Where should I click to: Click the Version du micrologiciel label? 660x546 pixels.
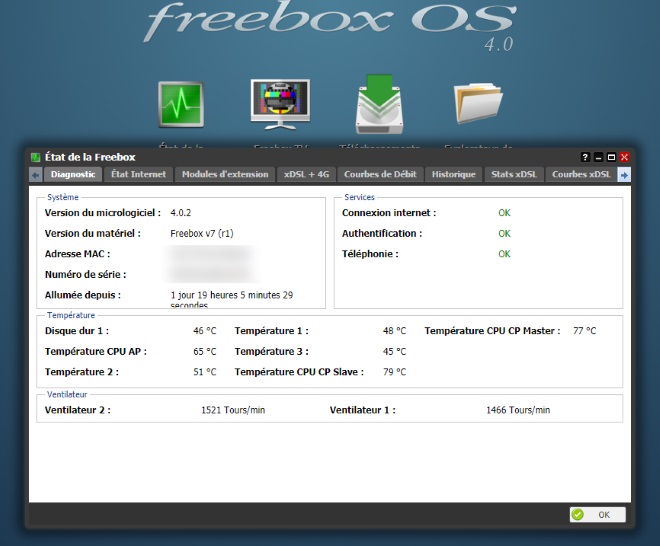coord(103,213)
